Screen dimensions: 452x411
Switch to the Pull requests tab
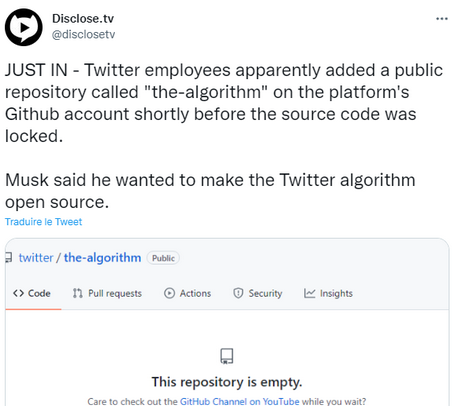tap(107, 293)
